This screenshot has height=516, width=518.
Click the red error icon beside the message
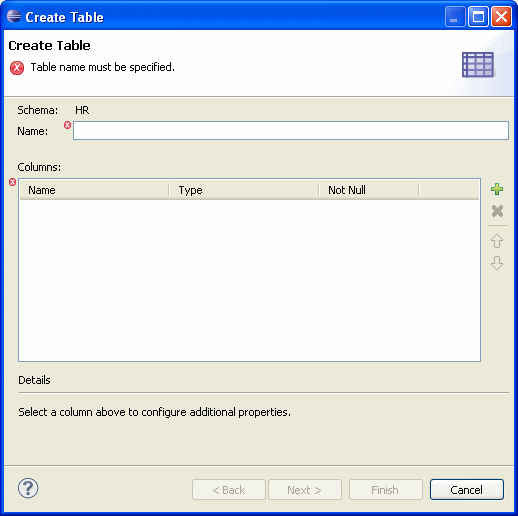[x=17, y=68]
